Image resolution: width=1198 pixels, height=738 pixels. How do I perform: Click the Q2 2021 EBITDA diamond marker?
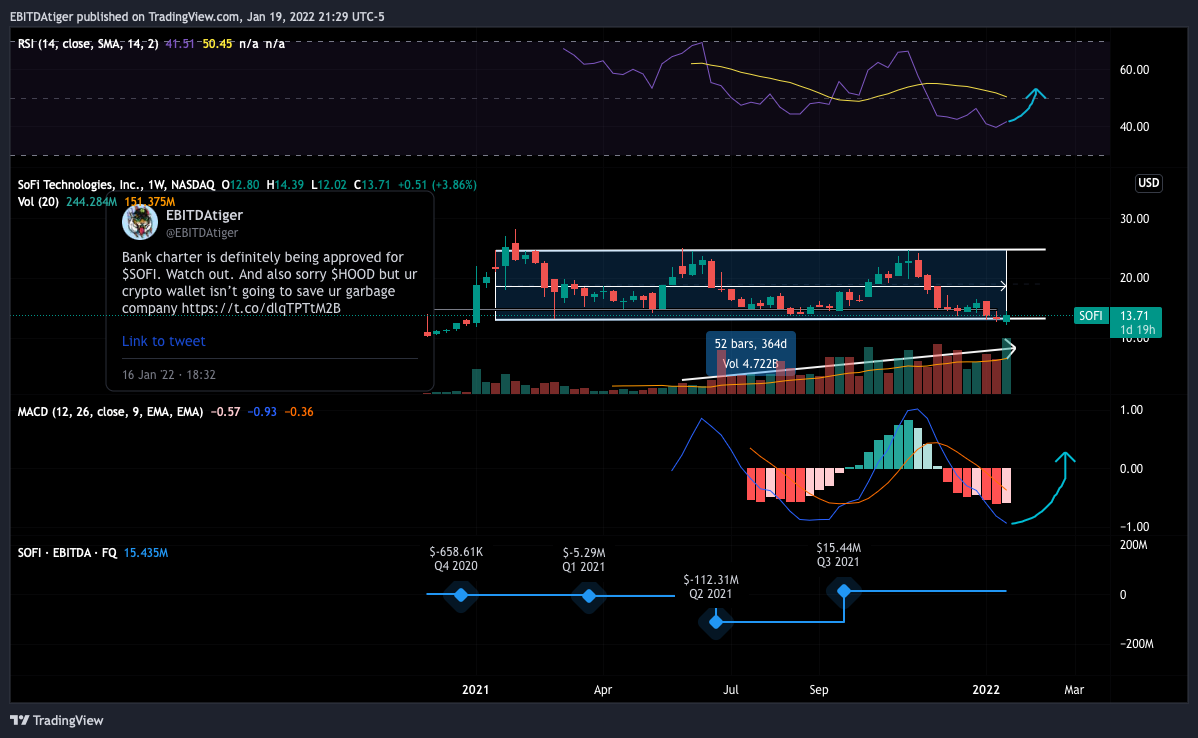click(x=716, y=622)
